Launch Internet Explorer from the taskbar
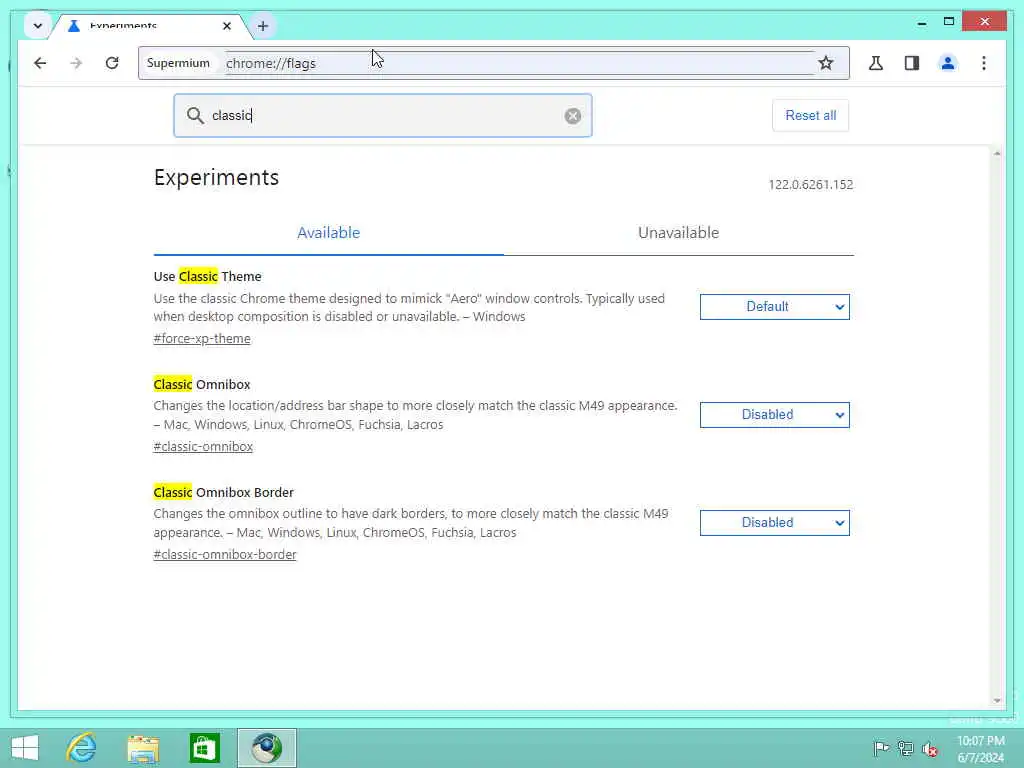Viewport: 1024px width, 768px height. click(x=82, y=748)
